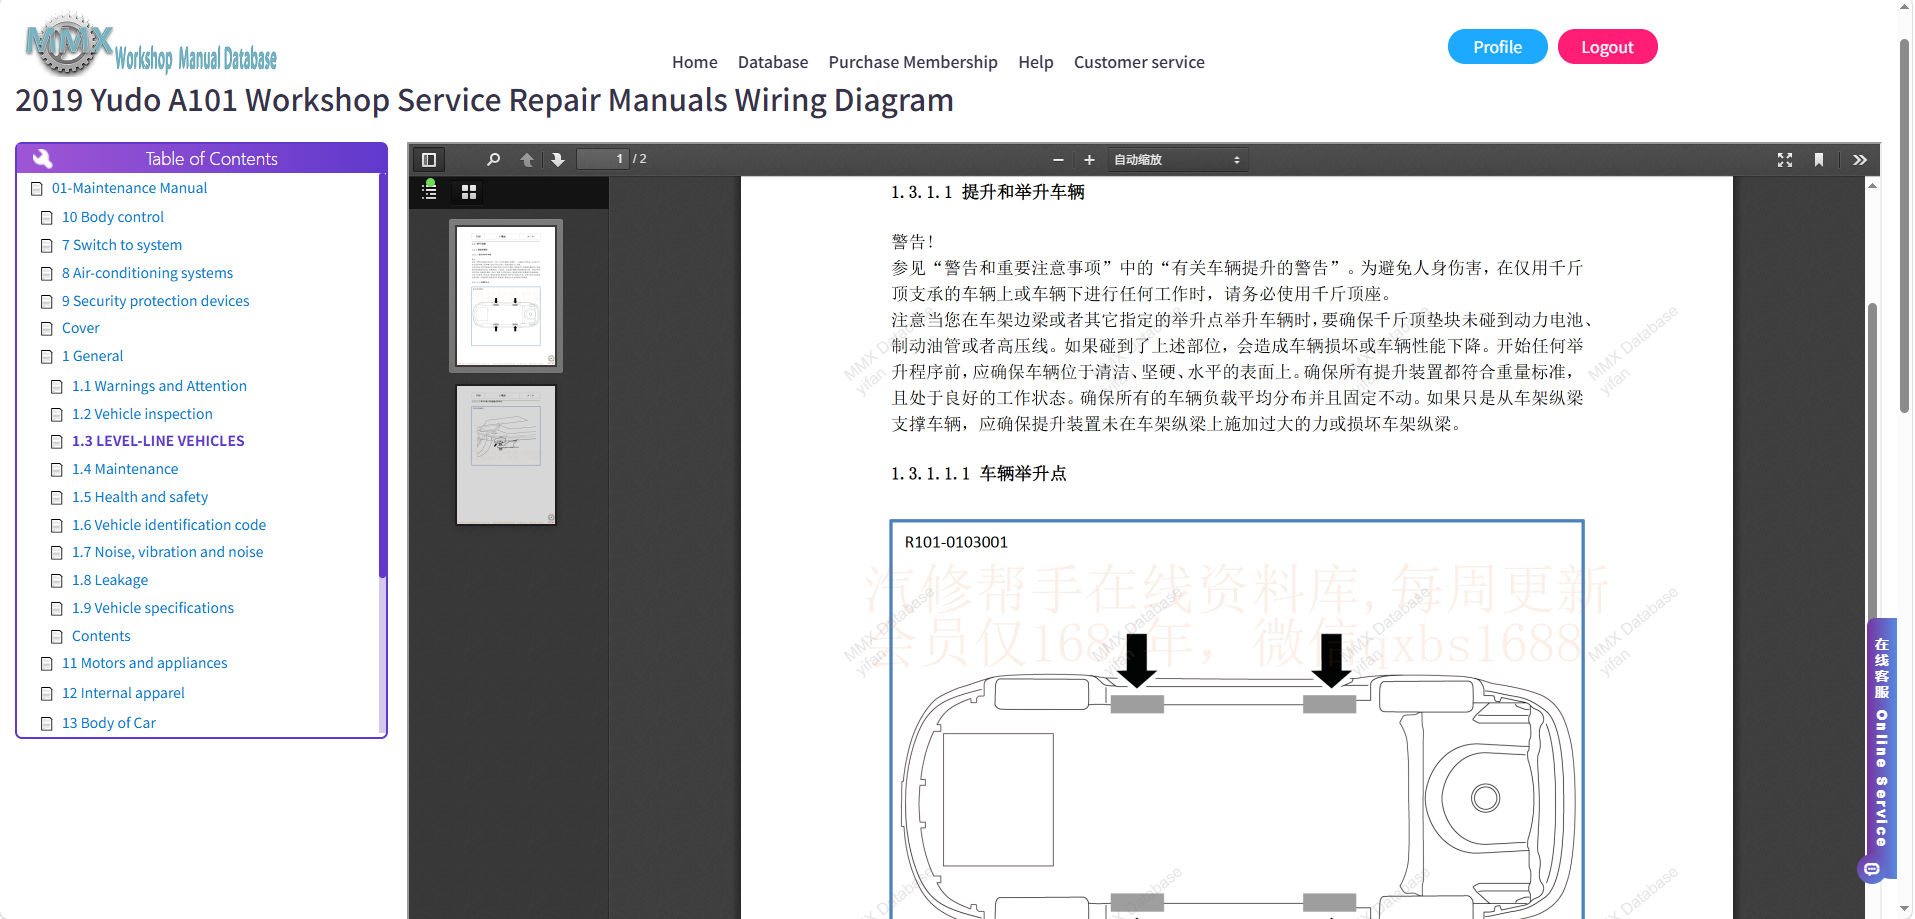This screenshot has width=1915, height=919.
Task: Click document icon beside 1.9 Vehicle specifications
Action: click(57, 609)
